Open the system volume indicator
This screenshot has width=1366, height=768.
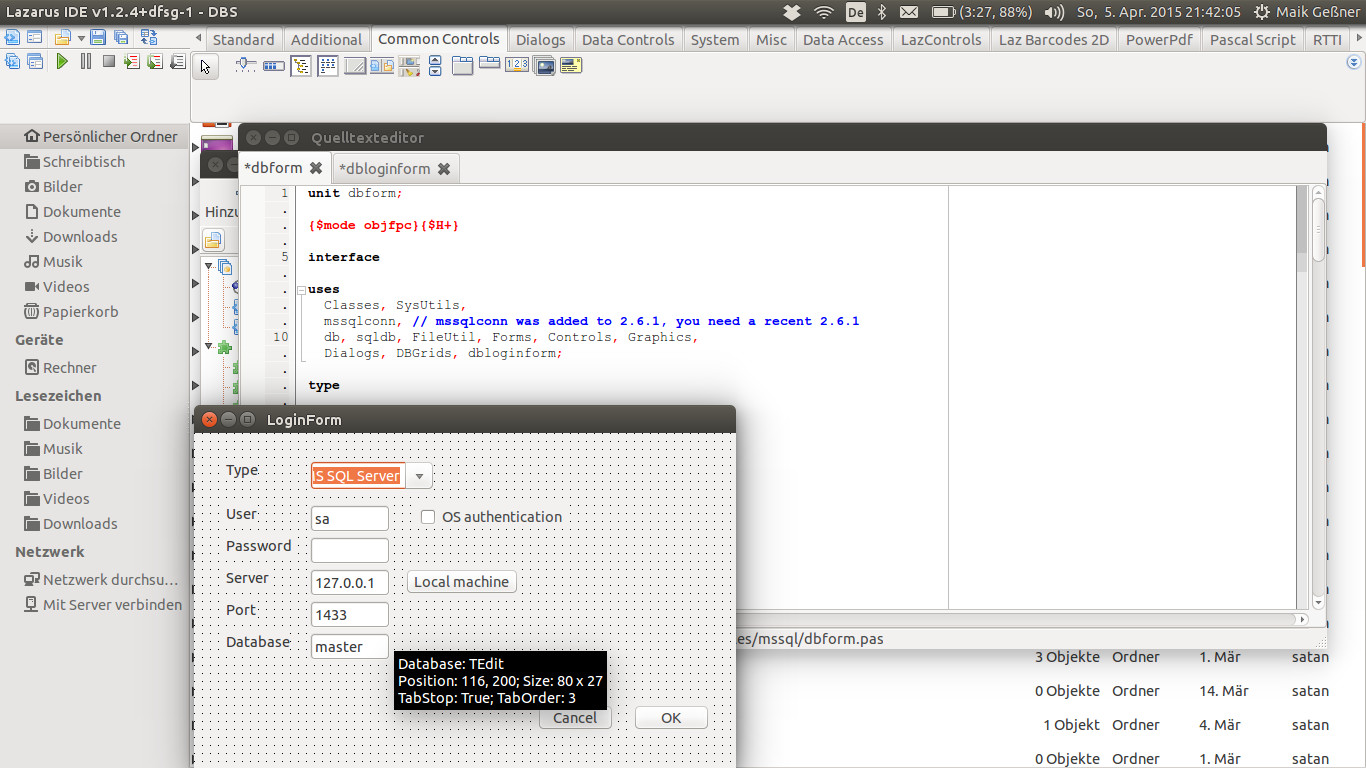(x=1054, y=12)
